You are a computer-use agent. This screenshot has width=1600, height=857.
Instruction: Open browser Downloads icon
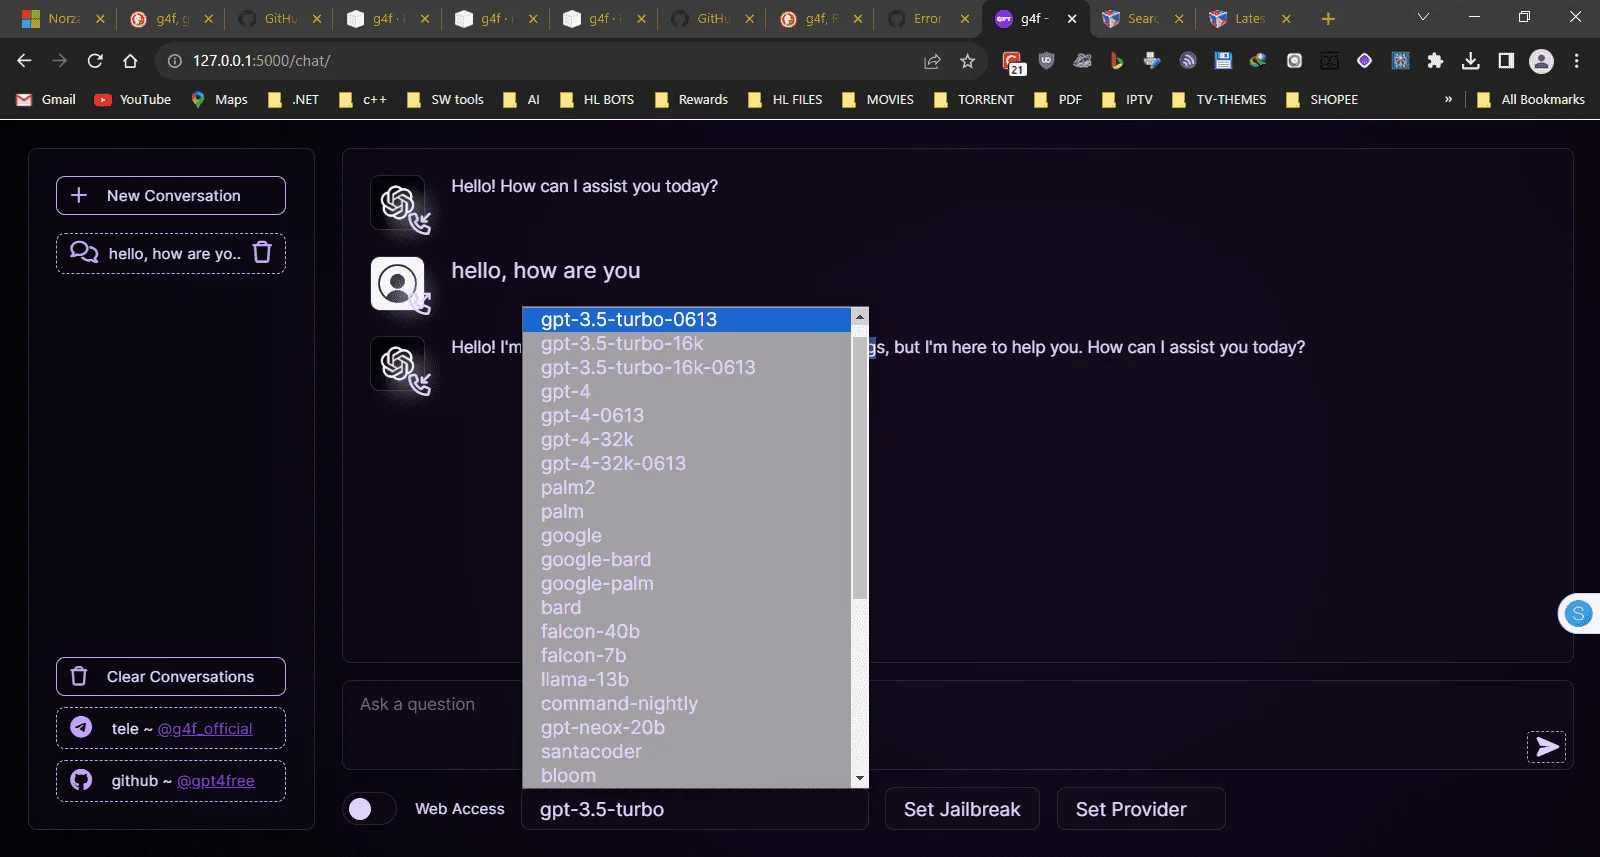[x=1470, y=61]
